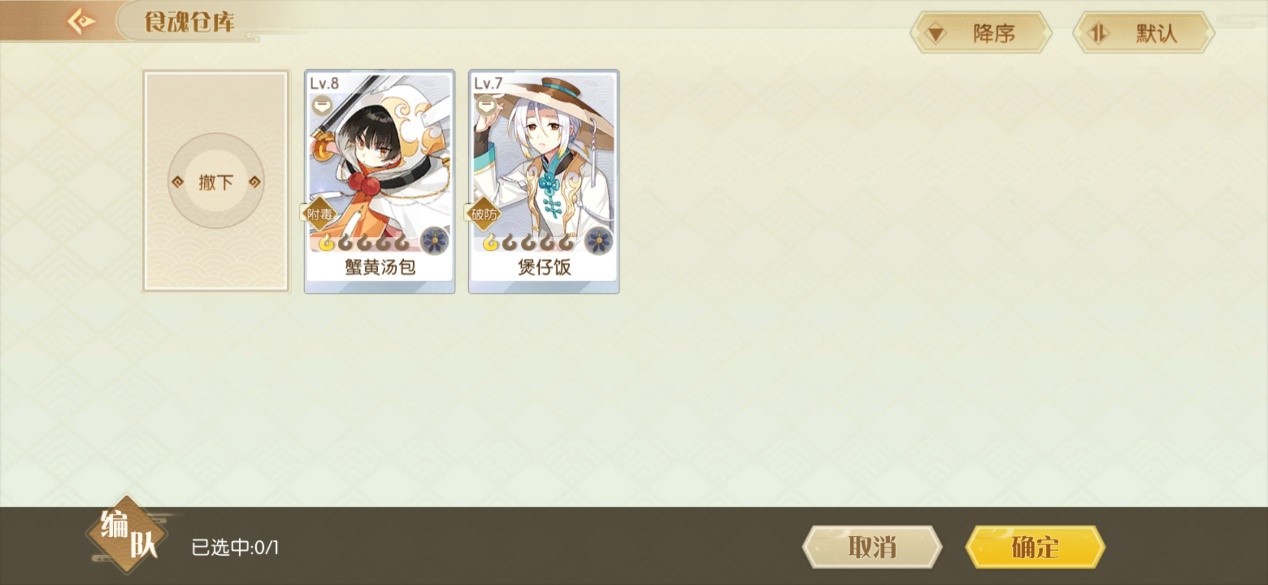Tap 撤下 to remove the member
This screenshot has width=1268, height=585.
[x=216, y=181]
